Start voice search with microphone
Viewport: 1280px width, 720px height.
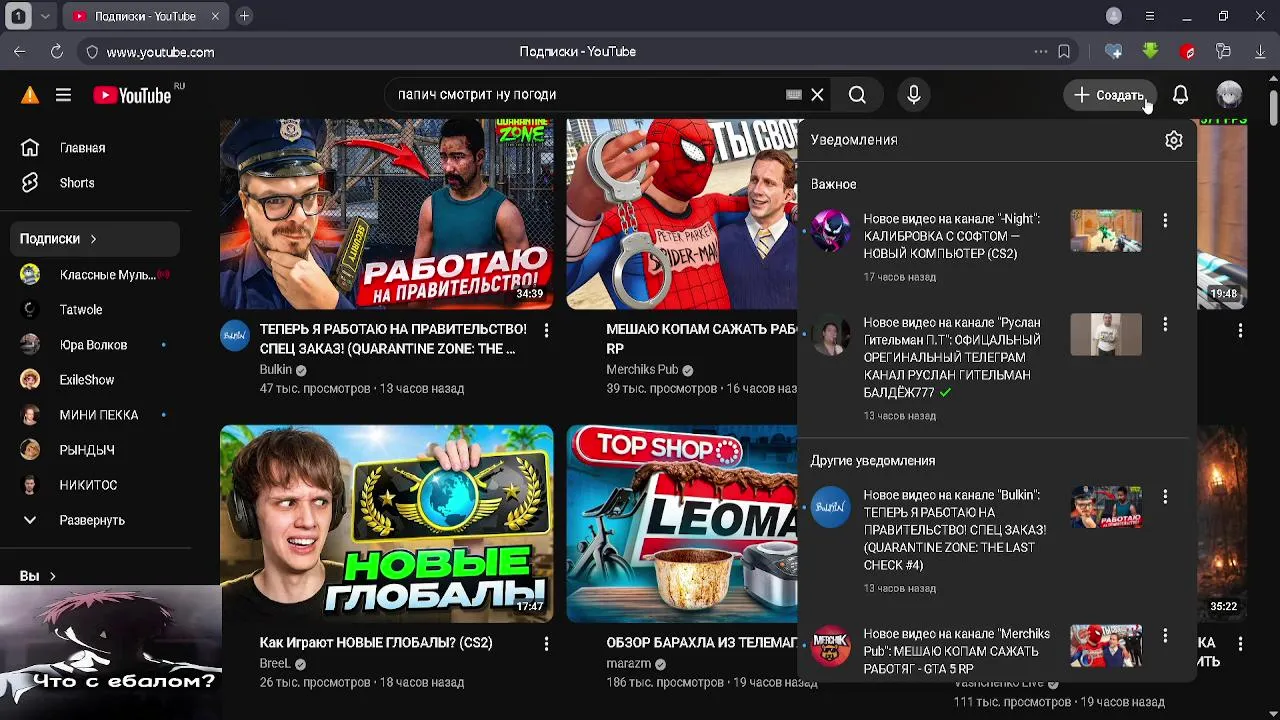[x=913, y=95]
